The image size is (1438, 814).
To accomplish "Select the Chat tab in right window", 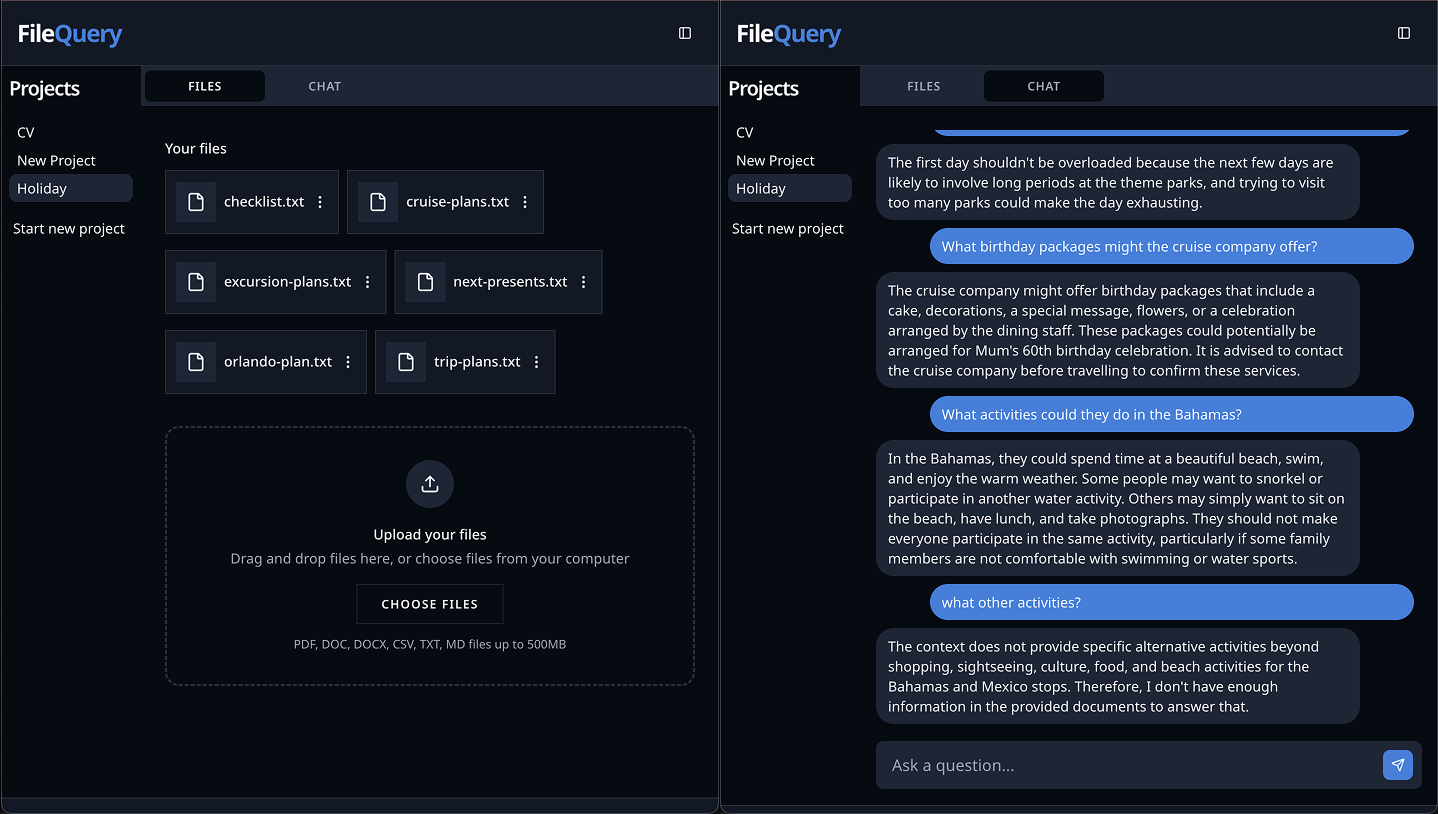I will pyautogui.click(x=1044, y=86).
